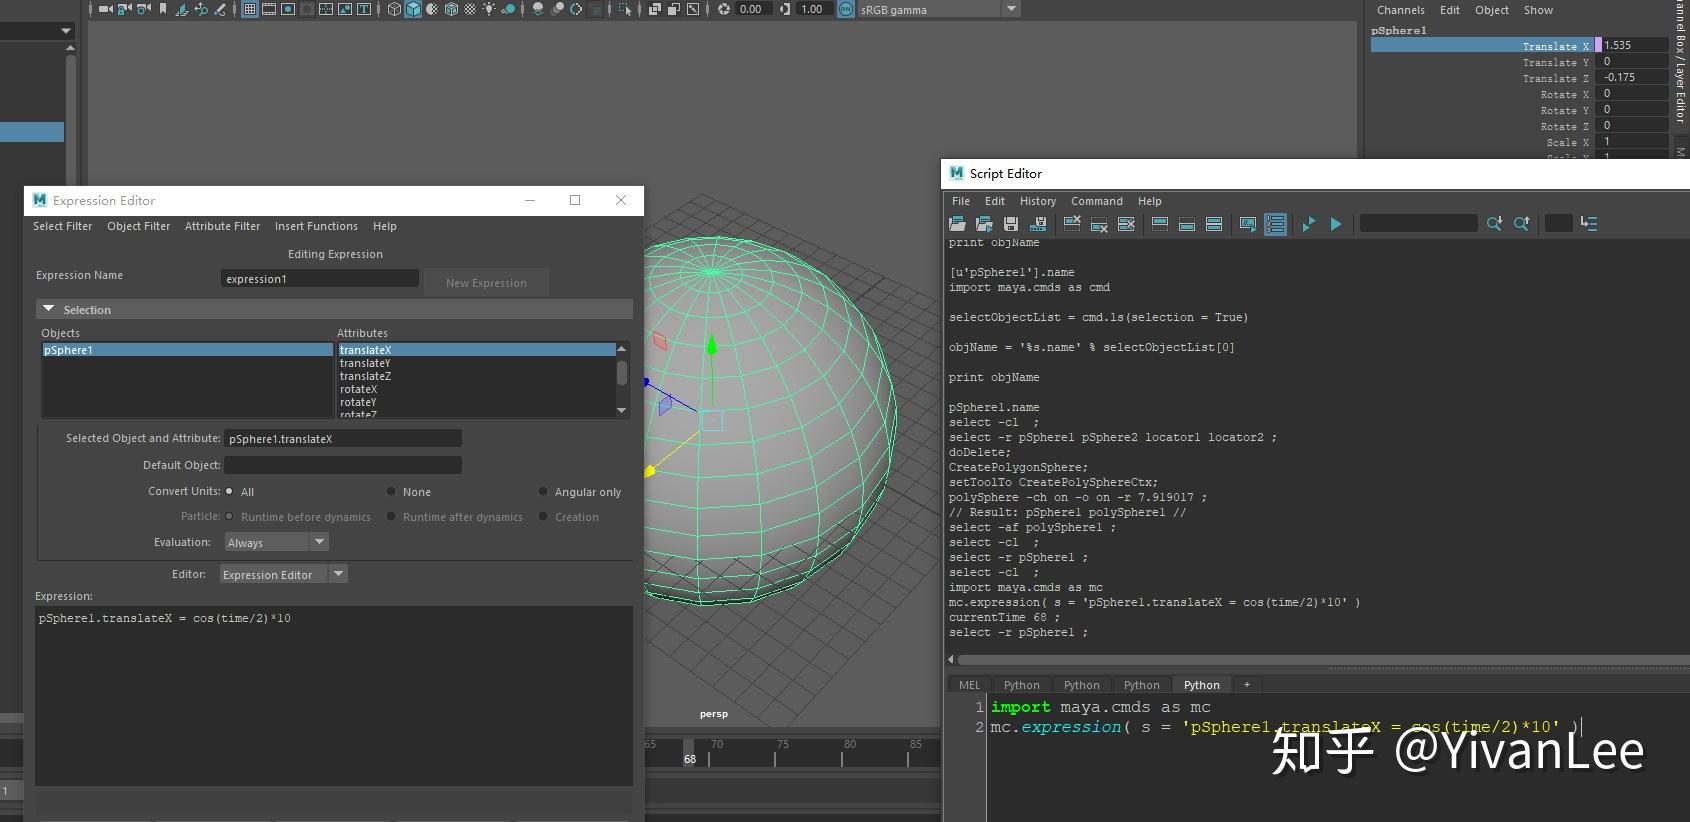Toggle the resolution gate icon
The width and height of the screenshot is (1690, 822).
click(x=288, y=9)
